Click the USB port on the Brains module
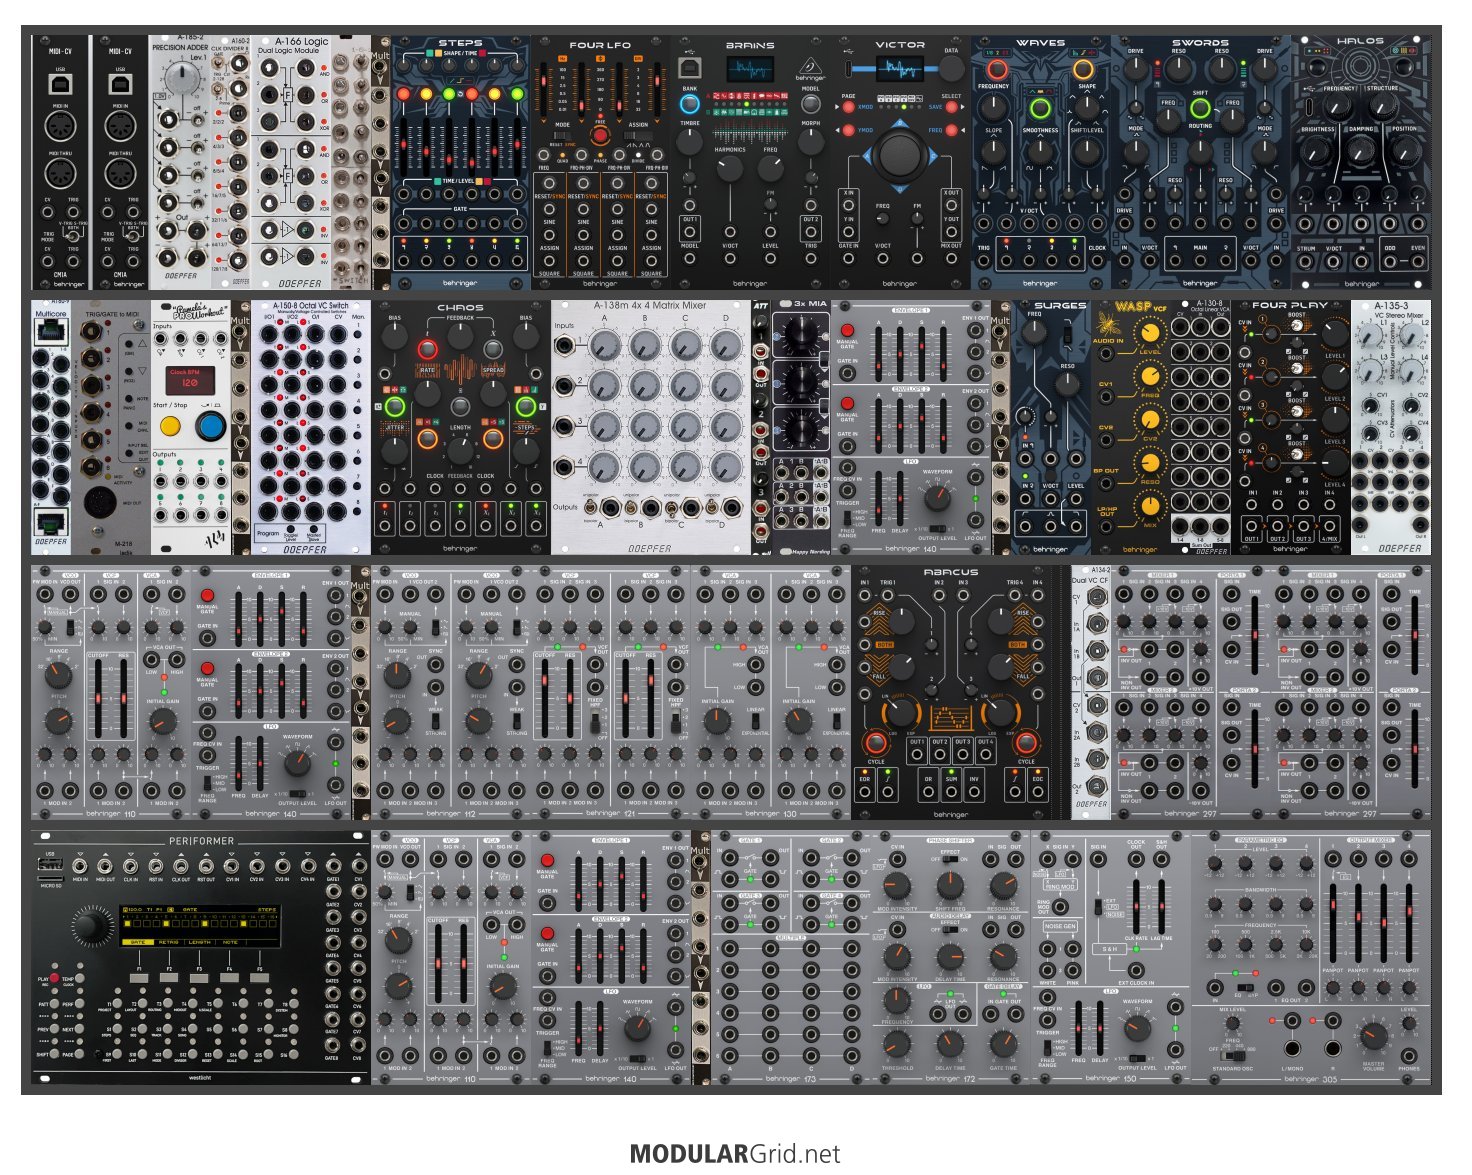1472x1175 pixels. click(689, 67)
